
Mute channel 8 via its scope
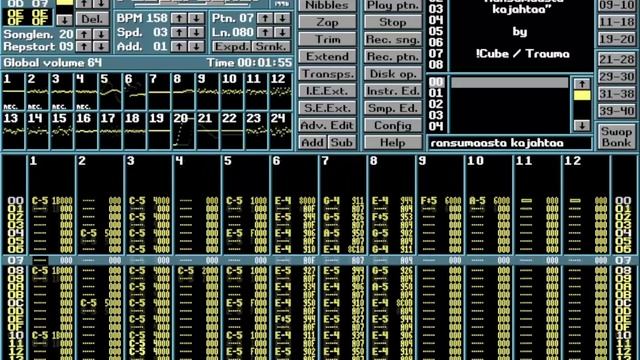point(183,92)
